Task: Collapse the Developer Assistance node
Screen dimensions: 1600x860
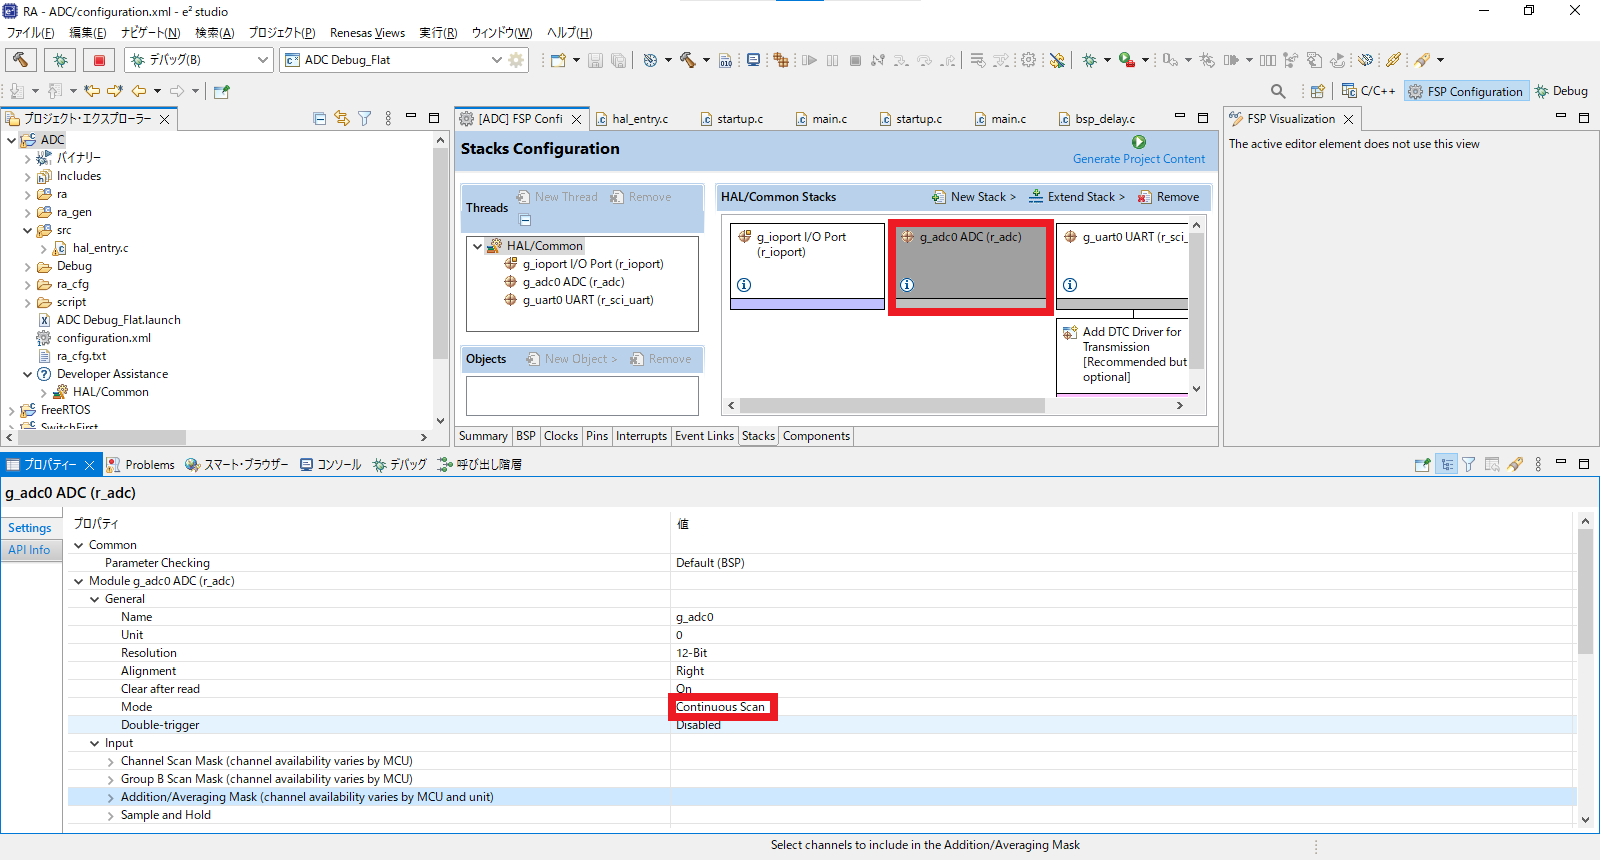Action: (27, 374)
